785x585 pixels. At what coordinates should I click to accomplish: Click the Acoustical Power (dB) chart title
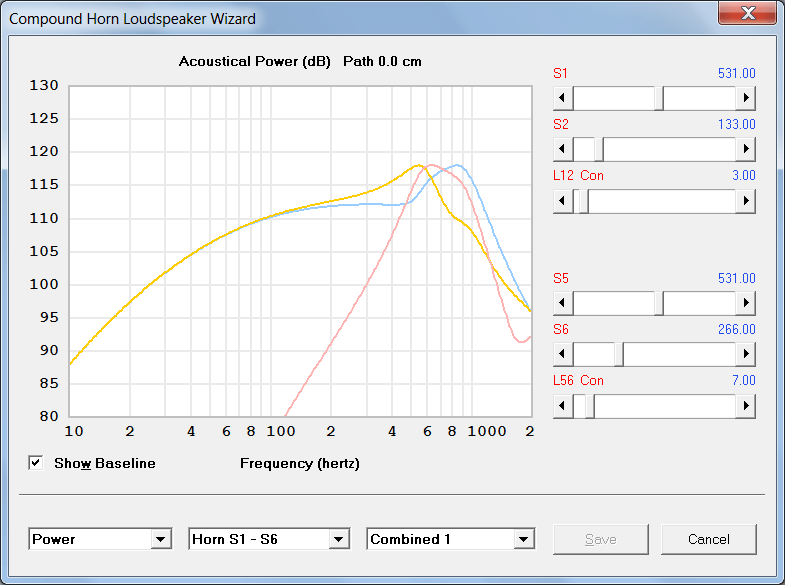coord(255,62)
